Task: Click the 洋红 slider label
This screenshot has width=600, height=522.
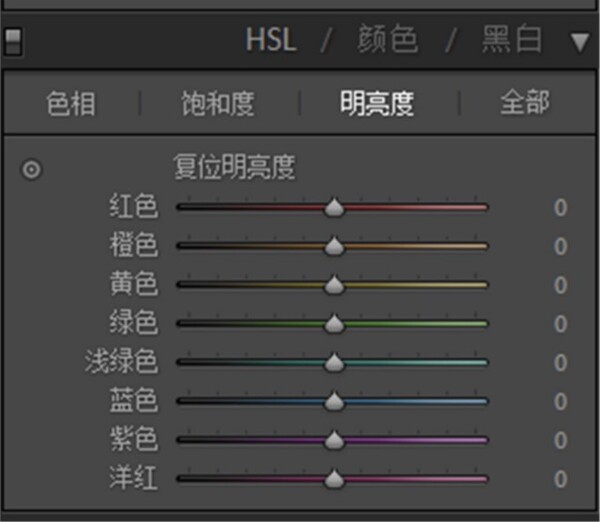Action: [x=134, y=478]
